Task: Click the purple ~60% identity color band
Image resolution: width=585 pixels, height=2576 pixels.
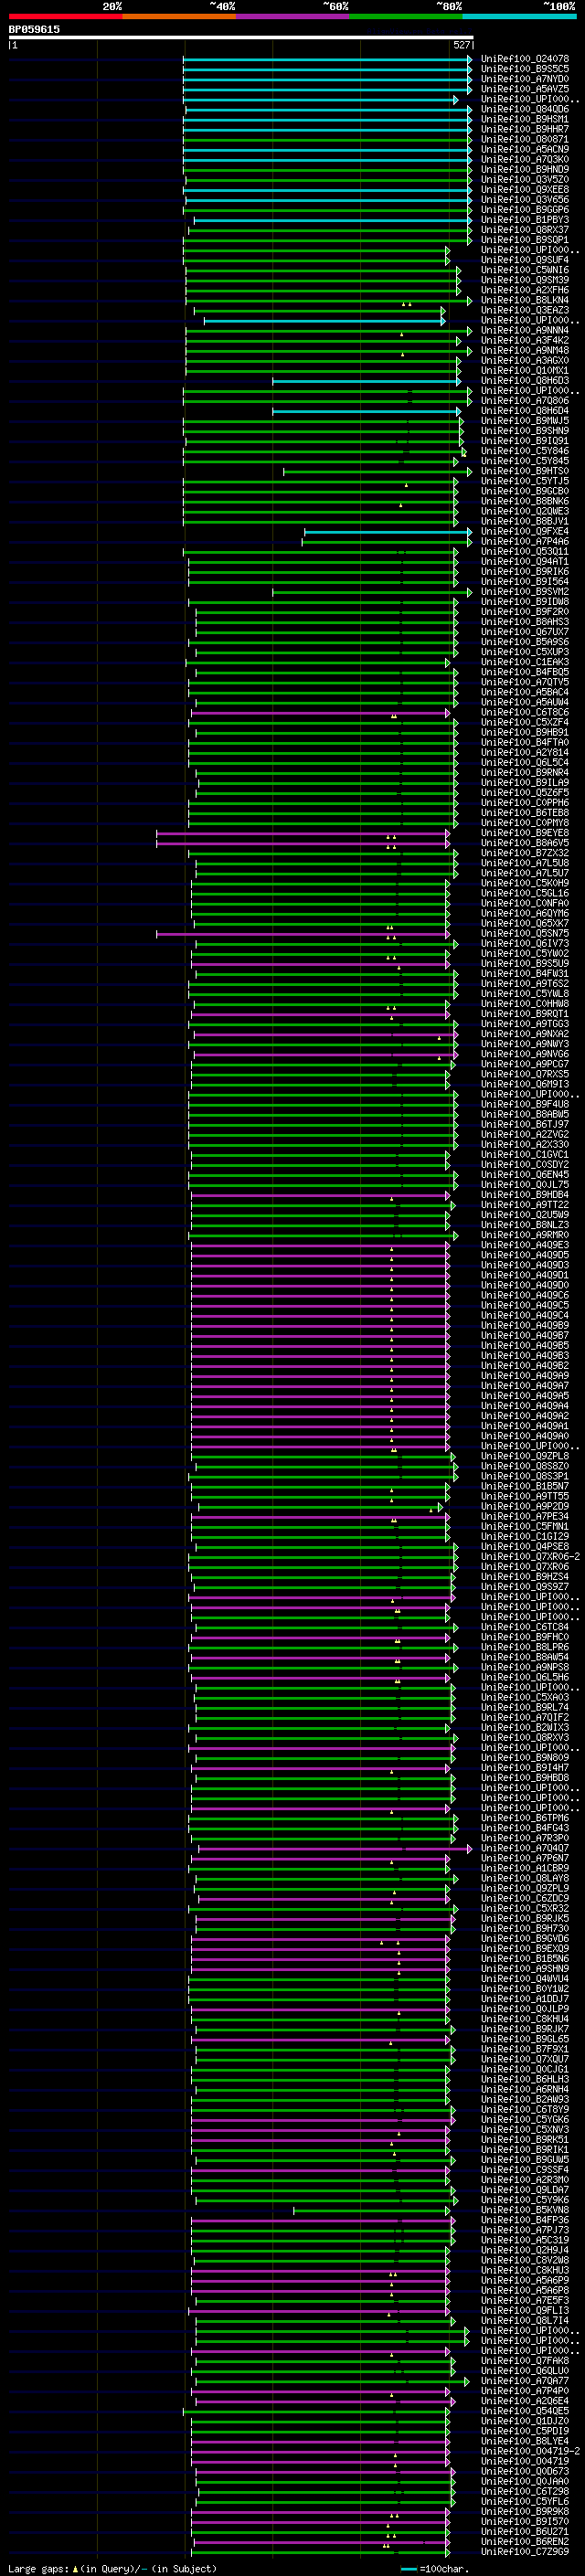Action: 292,16
